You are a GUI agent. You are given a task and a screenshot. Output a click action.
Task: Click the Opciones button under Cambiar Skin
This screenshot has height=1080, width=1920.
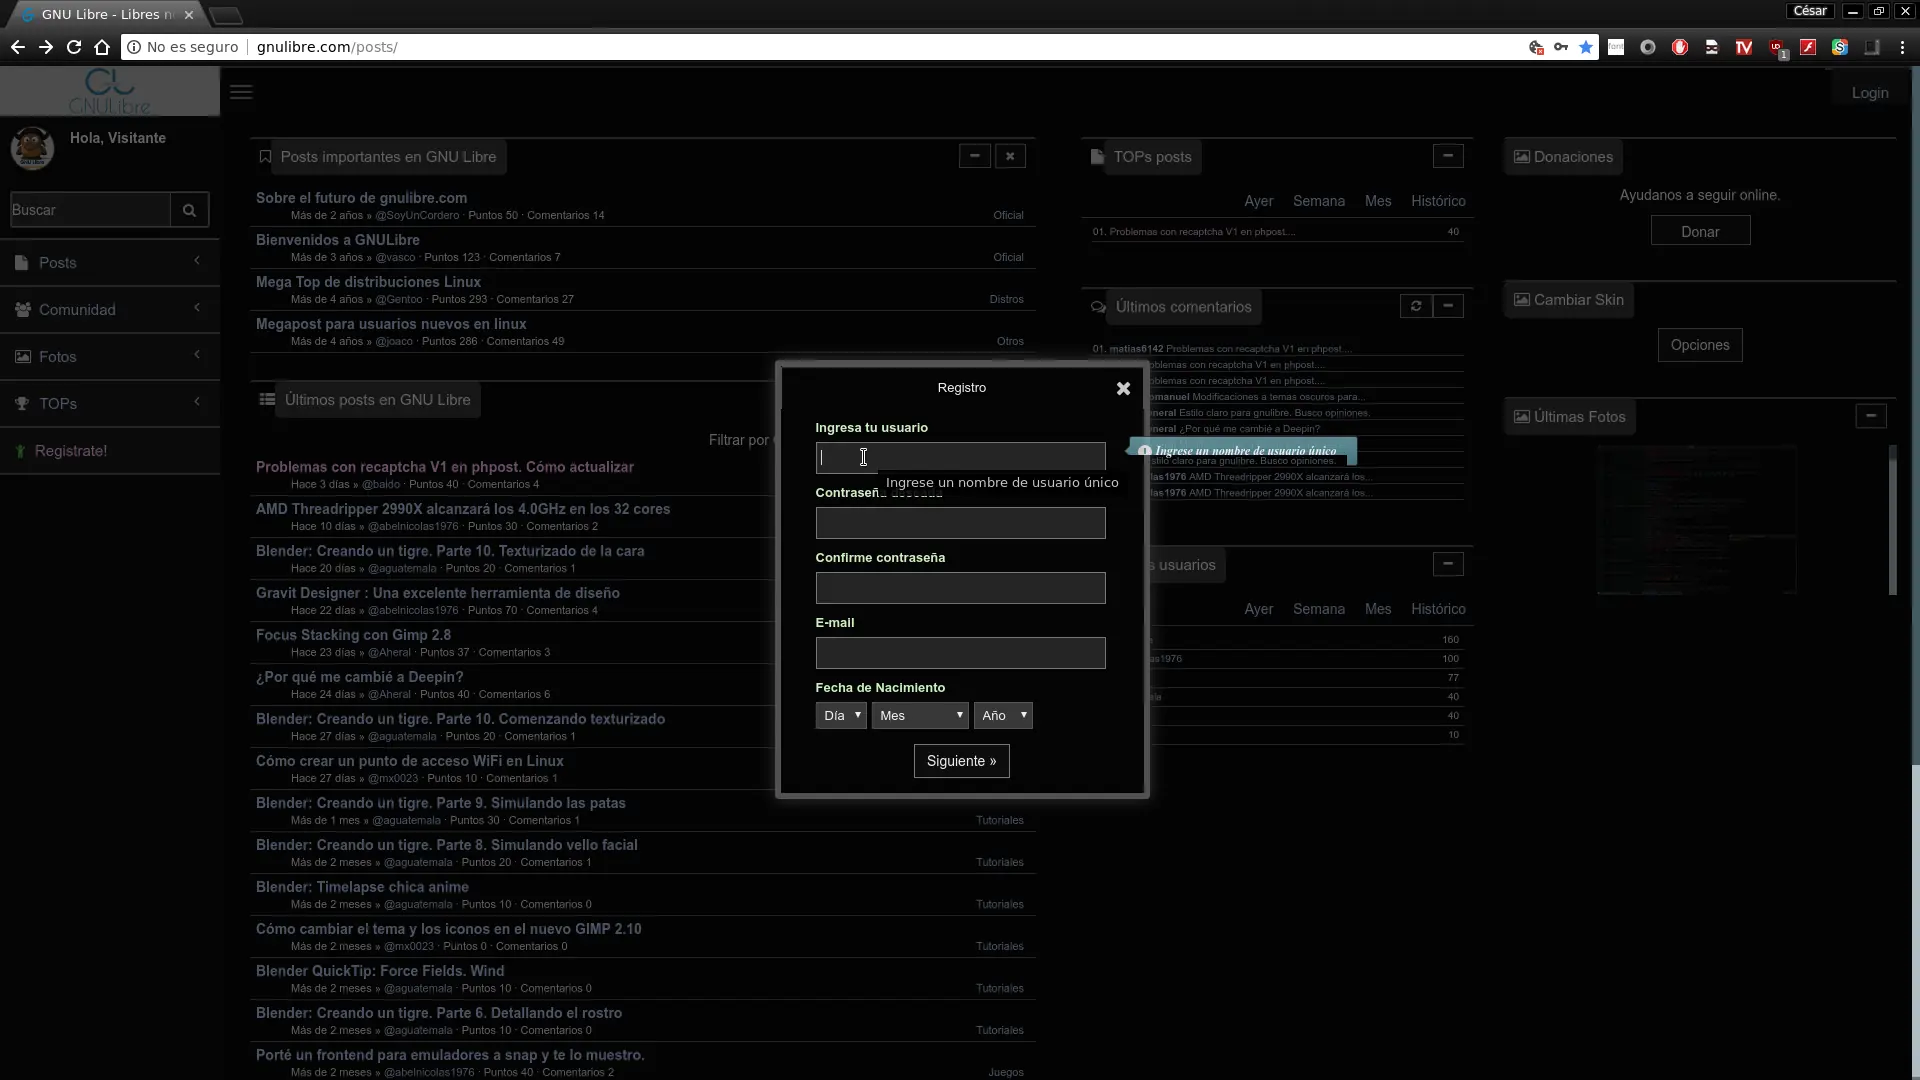point(1699,345)
